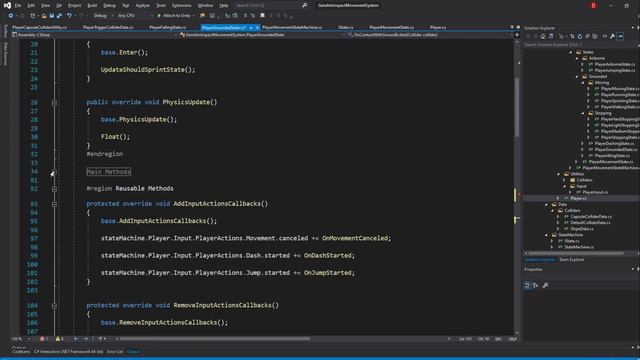Select PlayerJumpingState.cs in Solution Explorer
The image size is (640, 360).
coord(614,71)
